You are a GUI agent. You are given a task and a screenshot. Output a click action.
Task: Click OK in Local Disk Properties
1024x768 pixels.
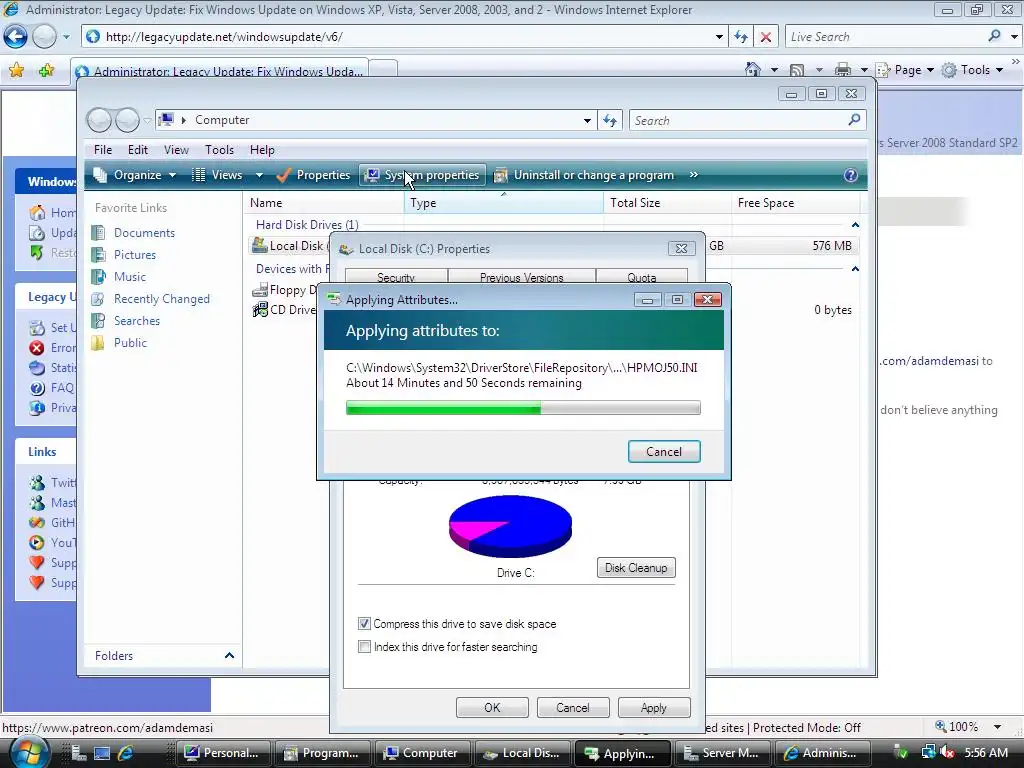point(492,708)
